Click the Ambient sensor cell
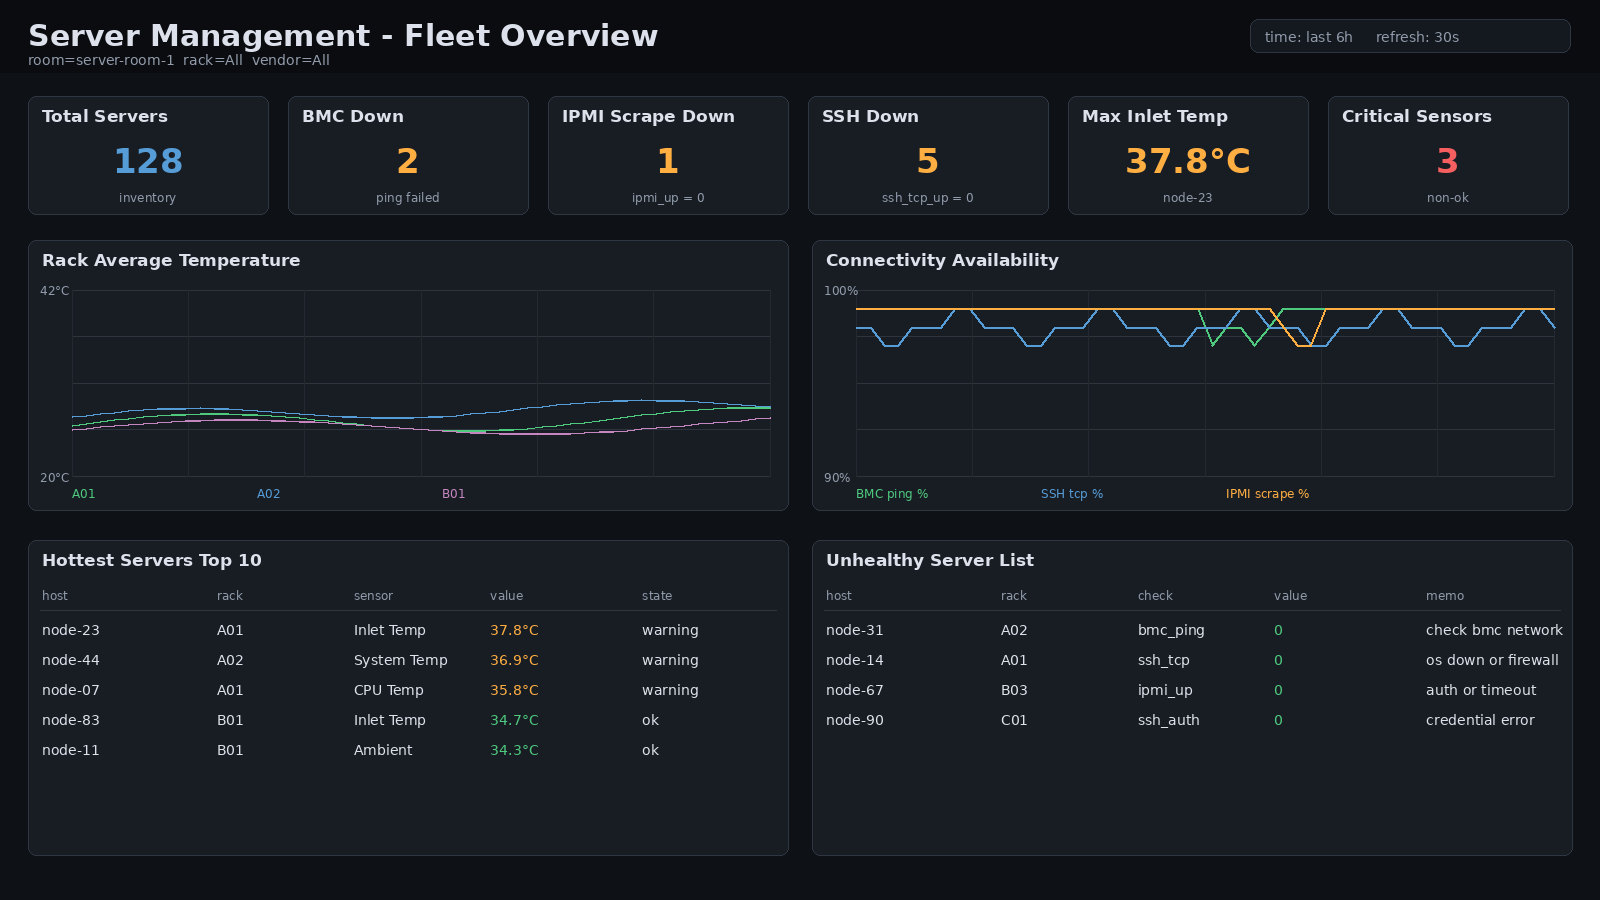 click(383, 750)
